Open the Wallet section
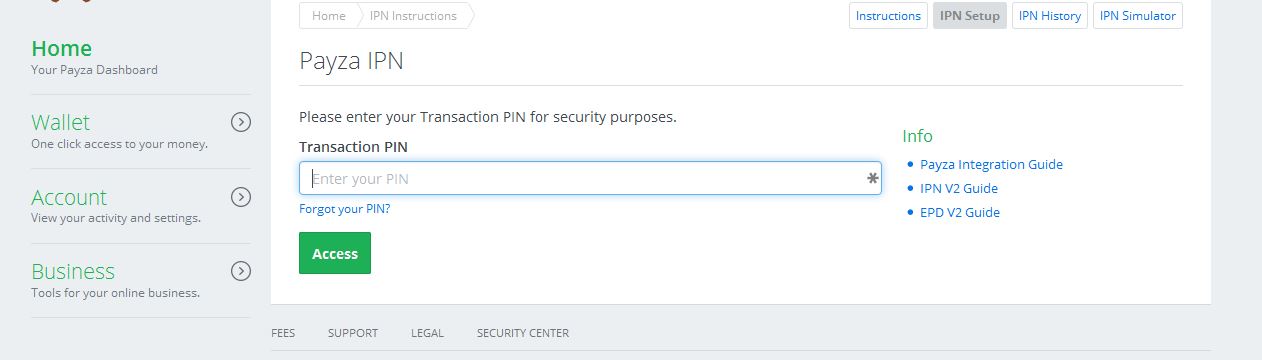The height and width of the screenshot is (360, 1262). 60,122
